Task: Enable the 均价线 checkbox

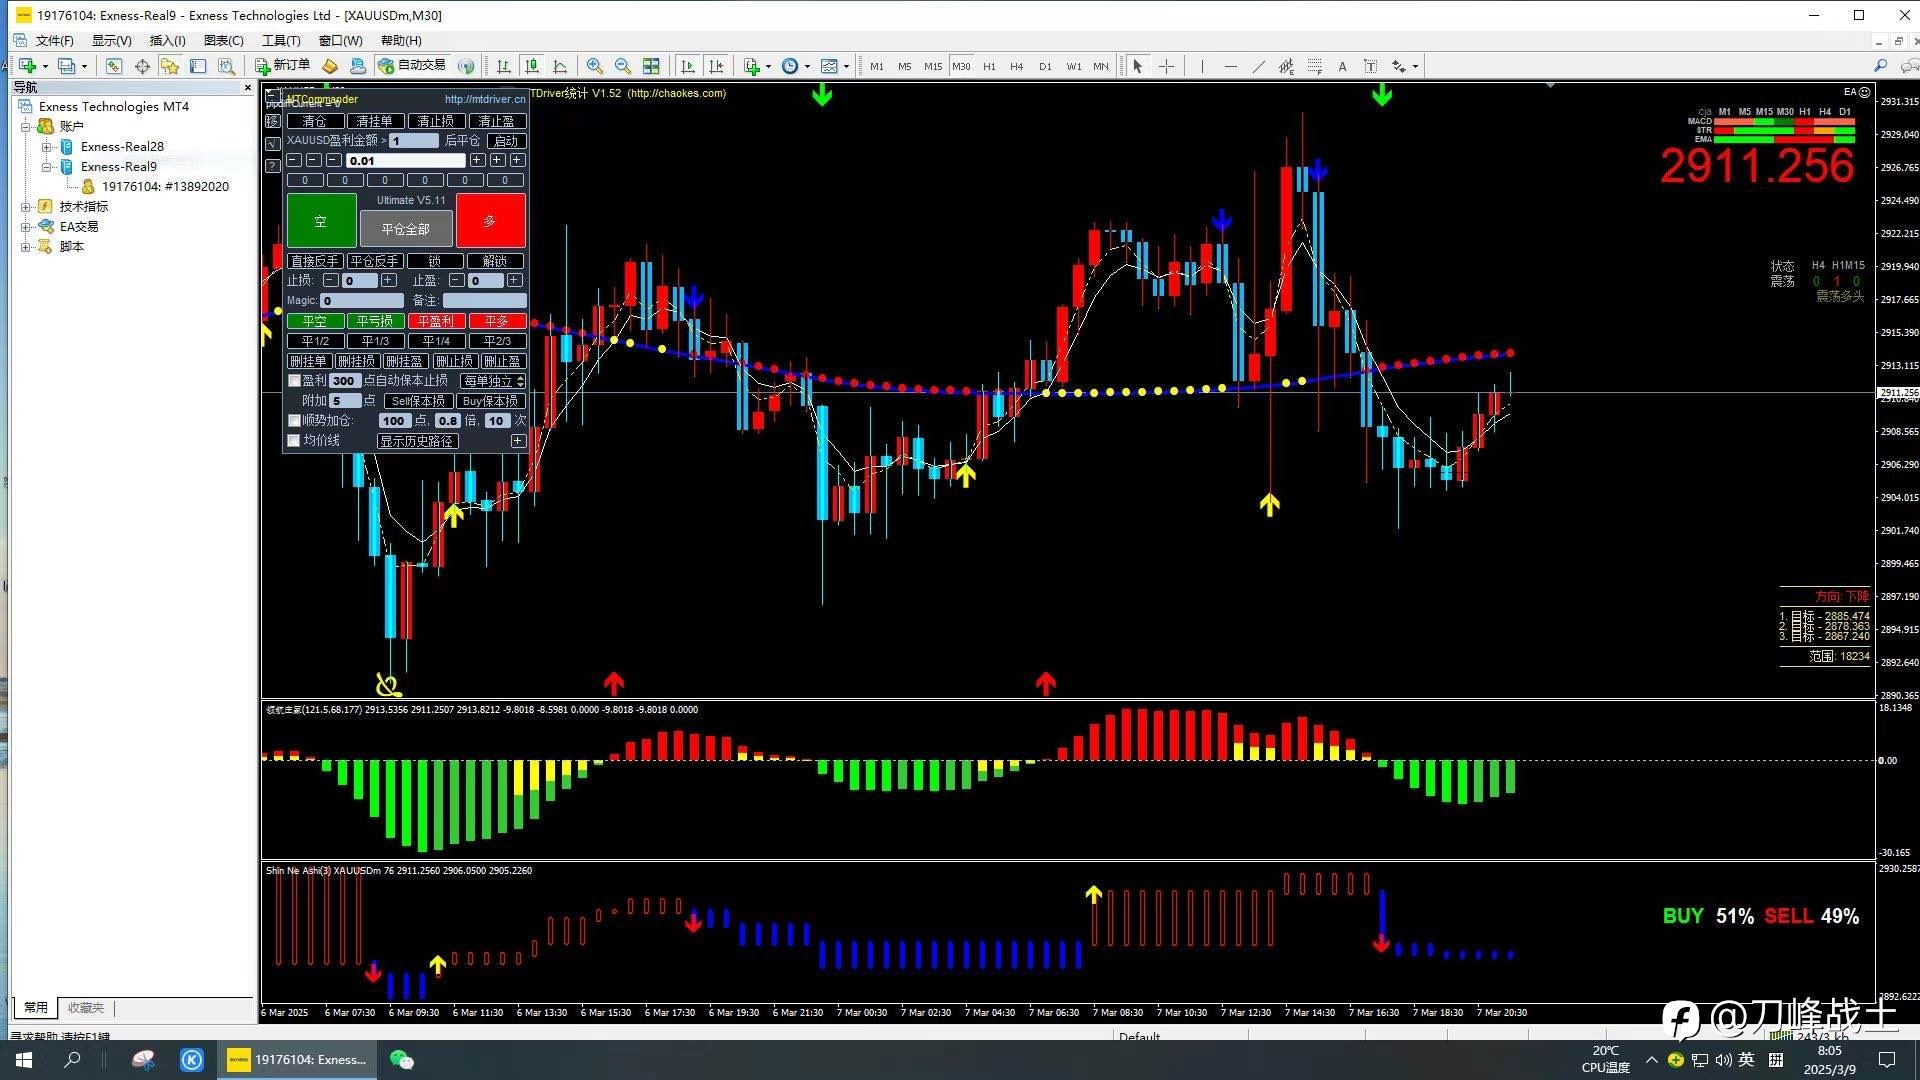Action: (294, 441)
